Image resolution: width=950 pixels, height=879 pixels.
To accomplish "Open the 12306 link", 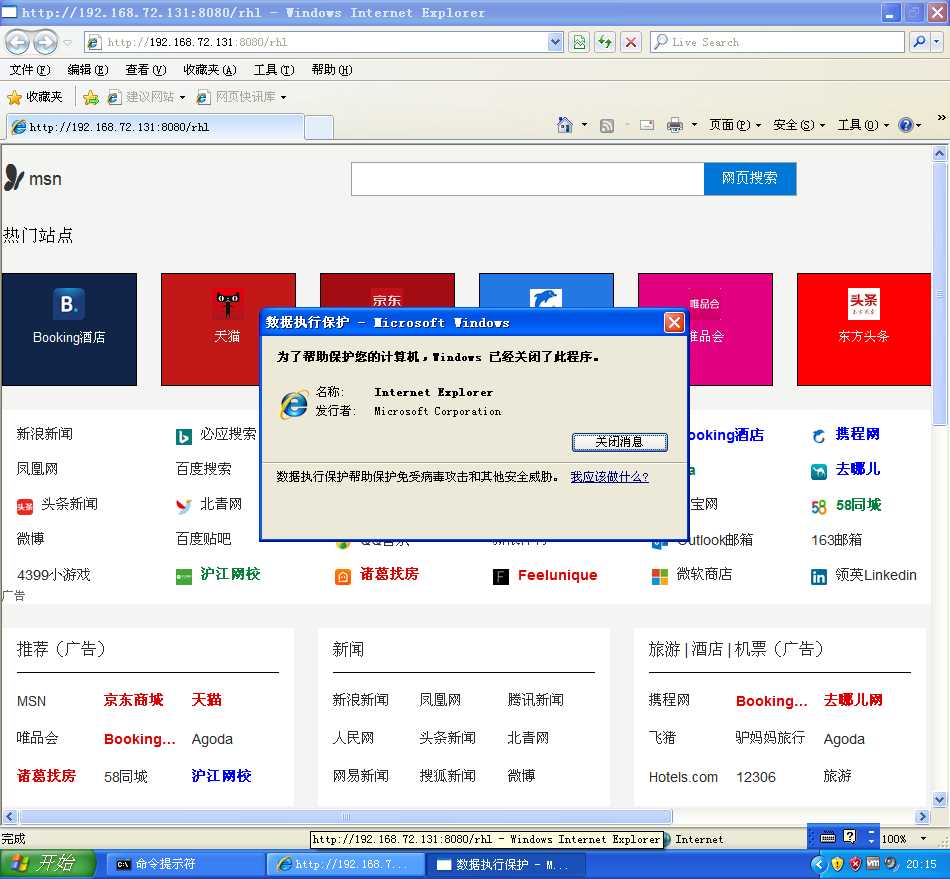I will coord(756,777).
